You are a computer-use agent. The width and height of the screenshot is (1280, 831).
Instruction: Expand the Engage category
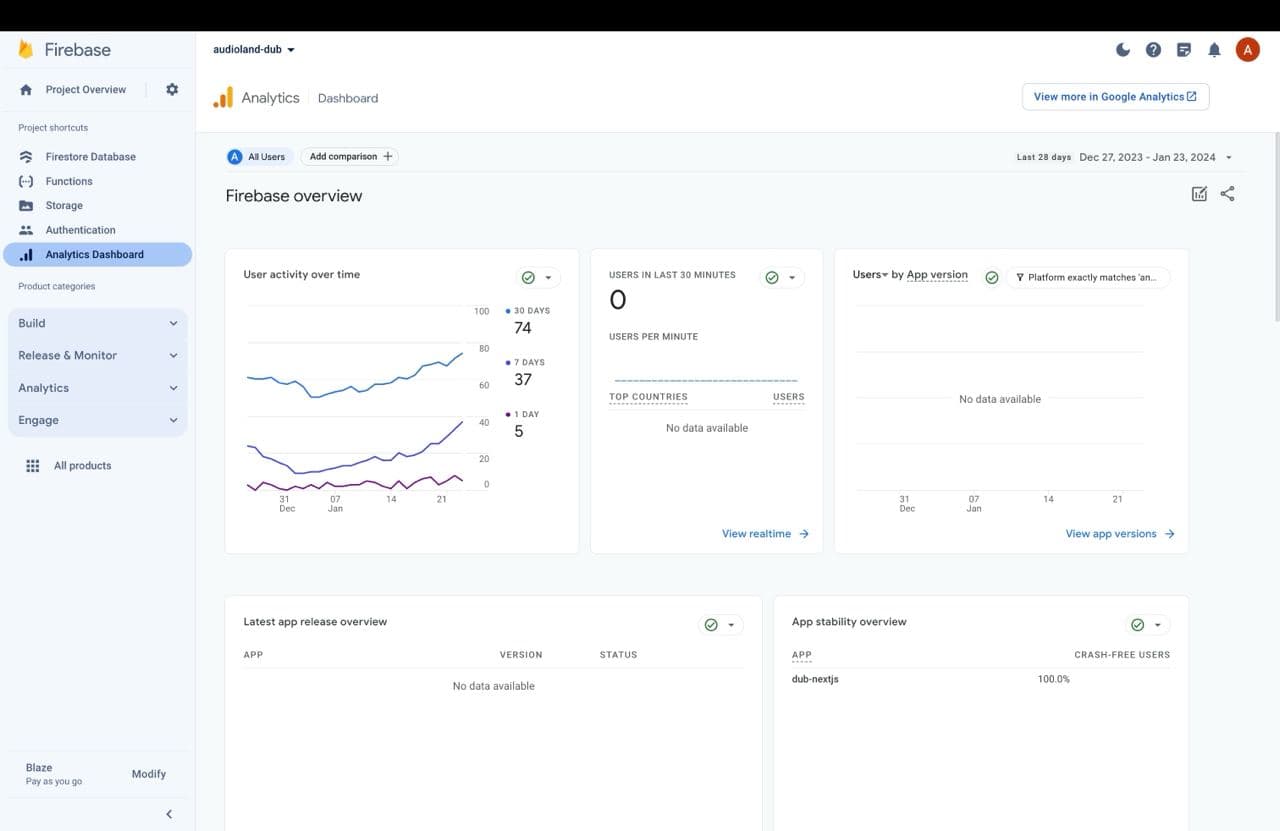pos(97,420)
